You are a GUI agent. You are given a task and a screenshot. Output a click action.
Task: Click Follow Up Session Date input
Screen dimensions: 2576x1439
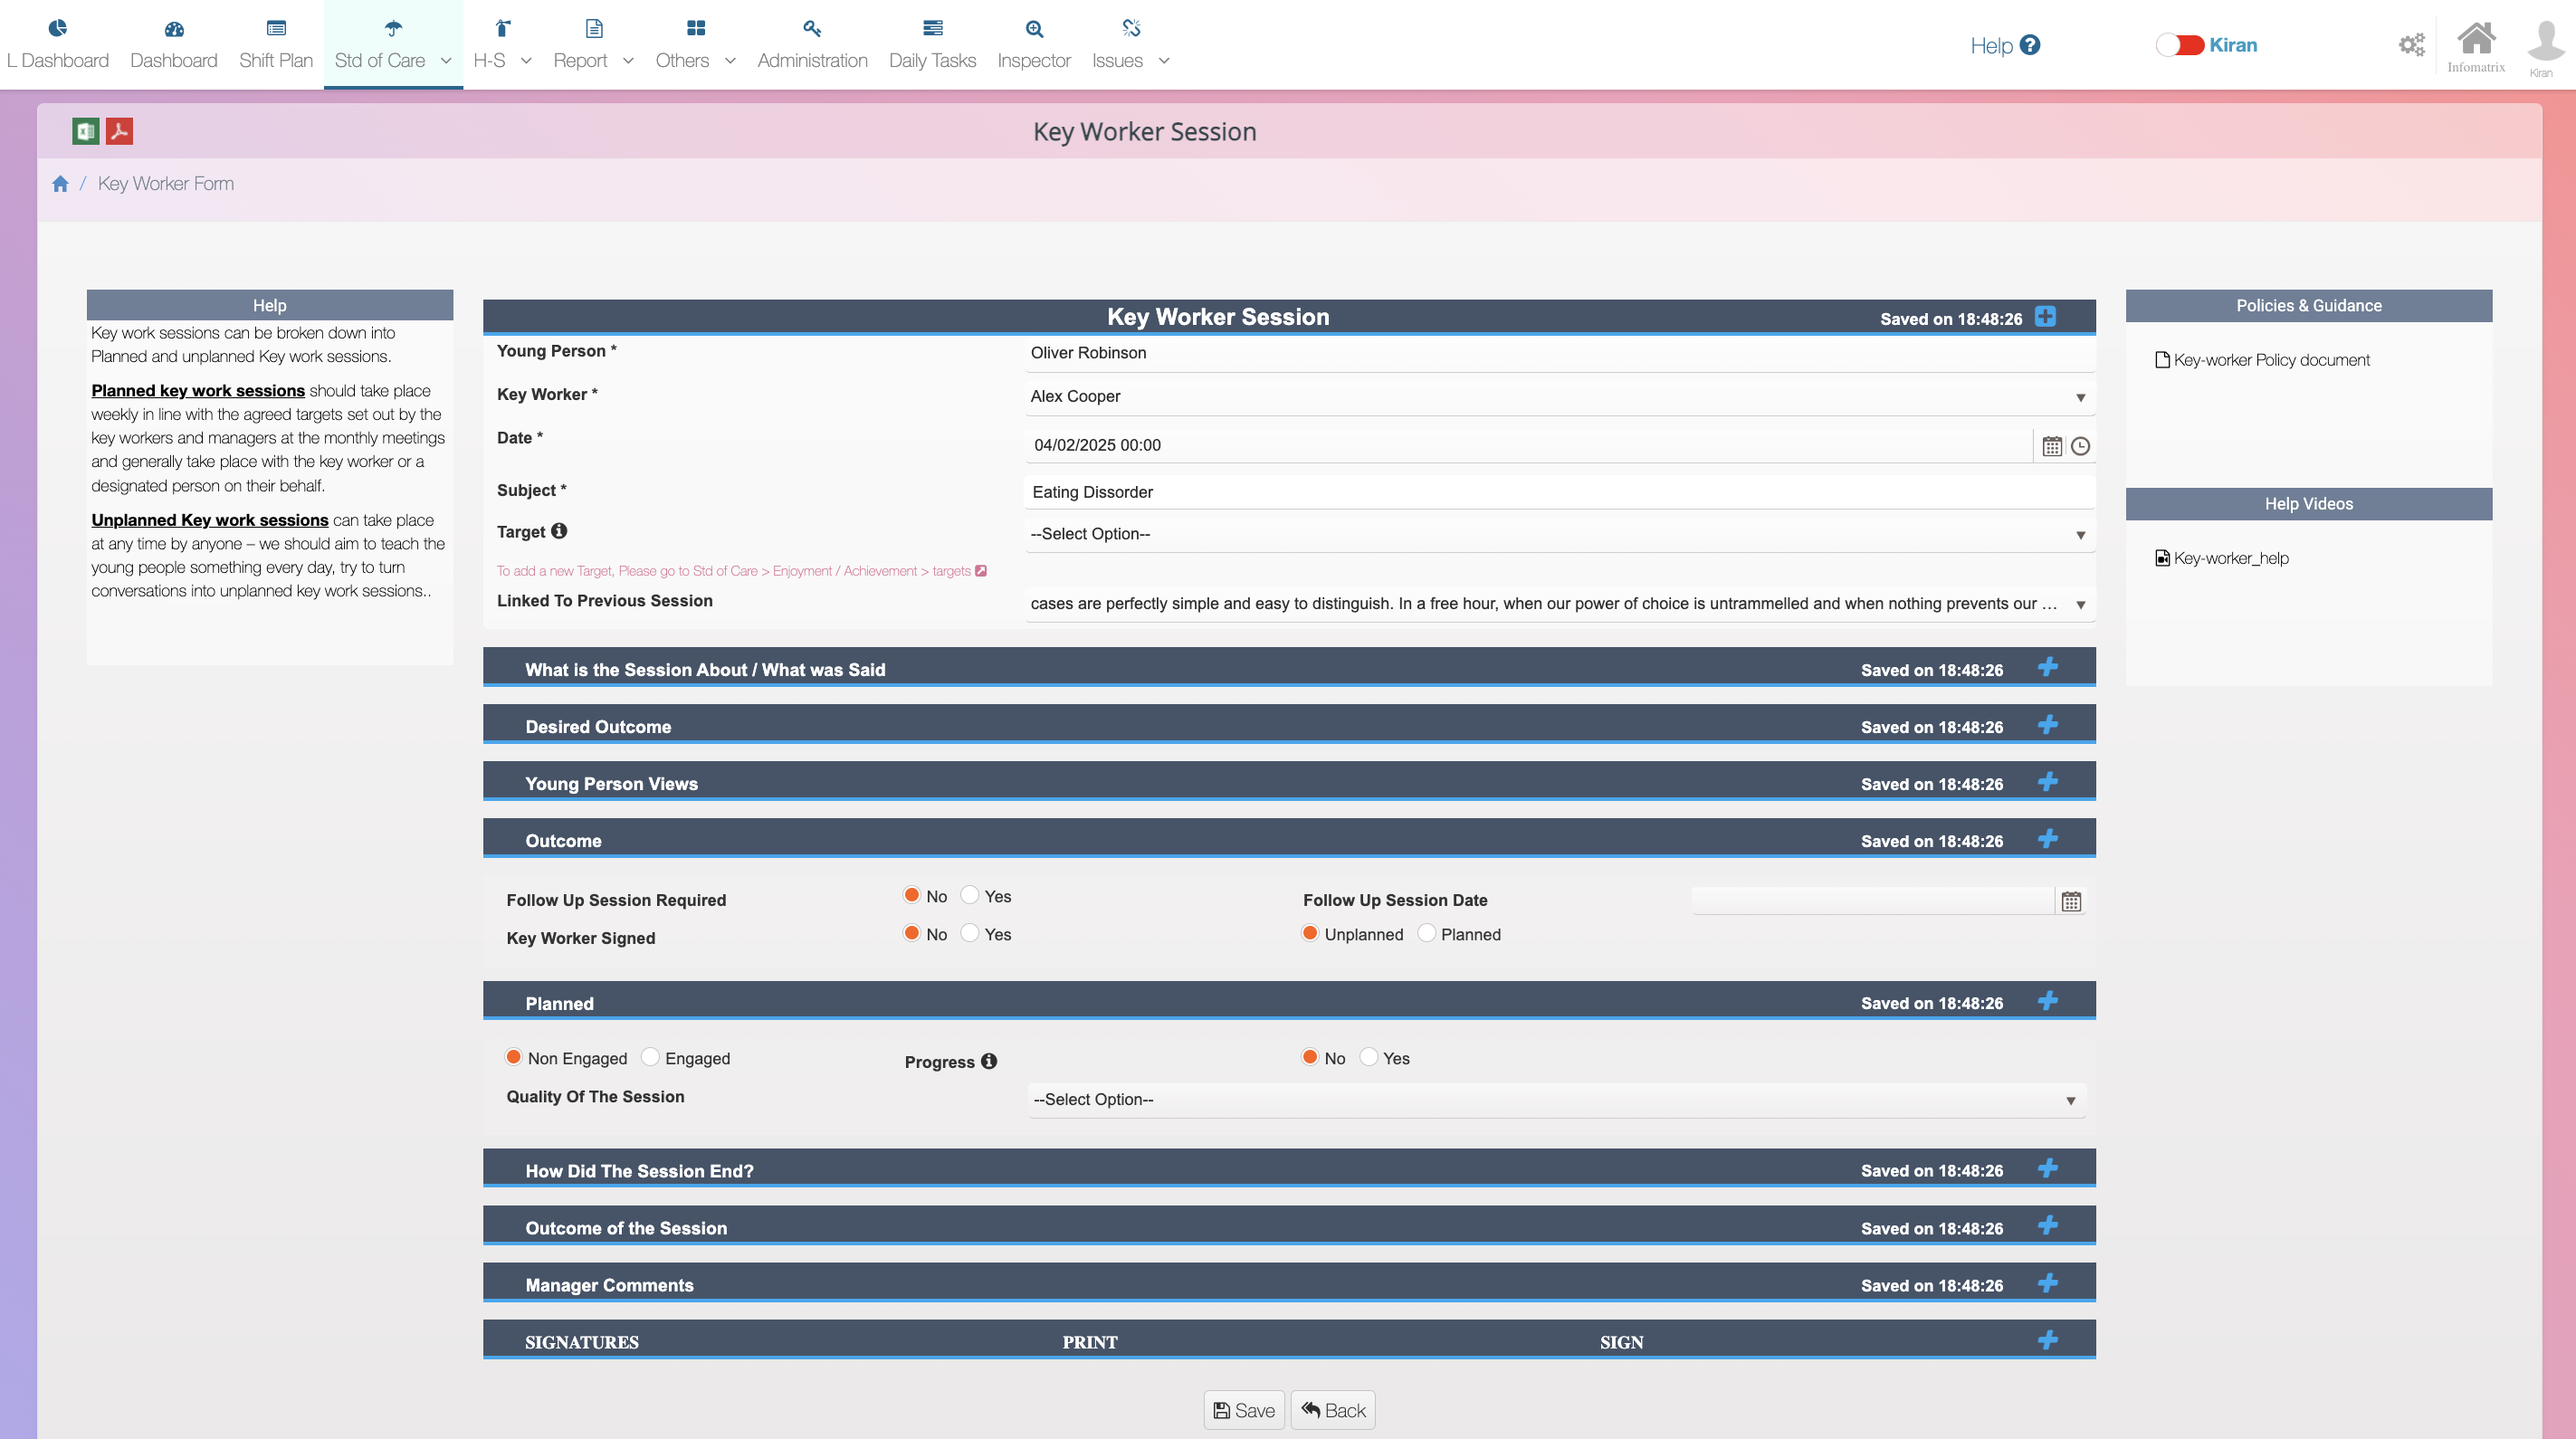1872,900
